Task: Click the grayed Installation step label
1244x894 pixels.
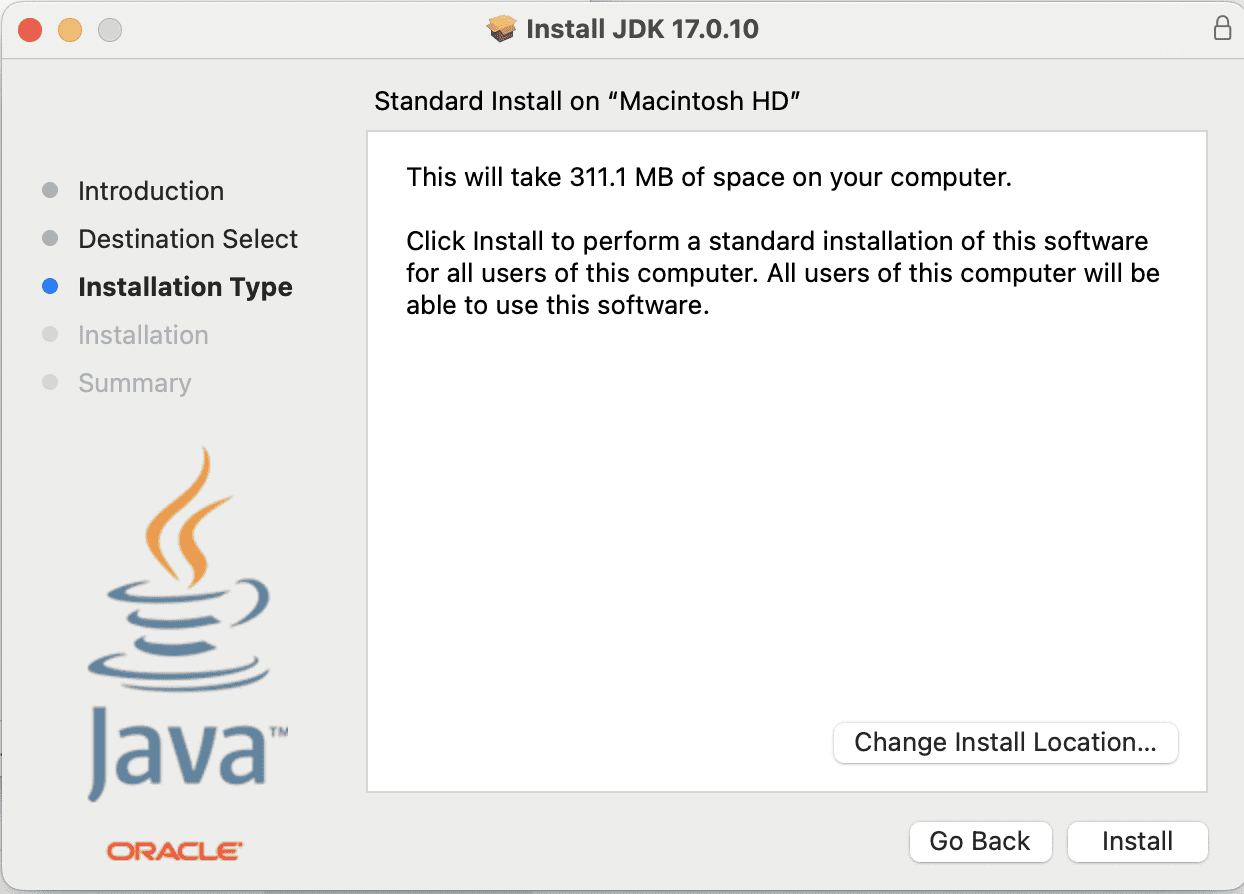Action: (x=143, y=335)
